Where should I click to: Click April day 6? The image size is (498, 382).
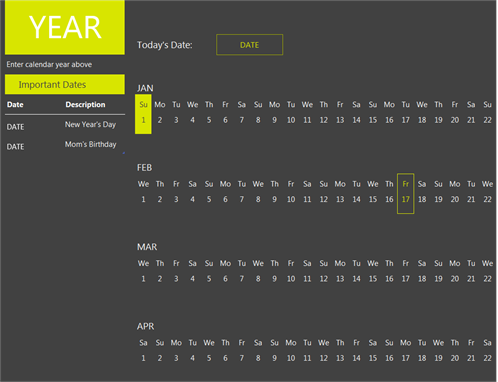click(x=225, y=358)
